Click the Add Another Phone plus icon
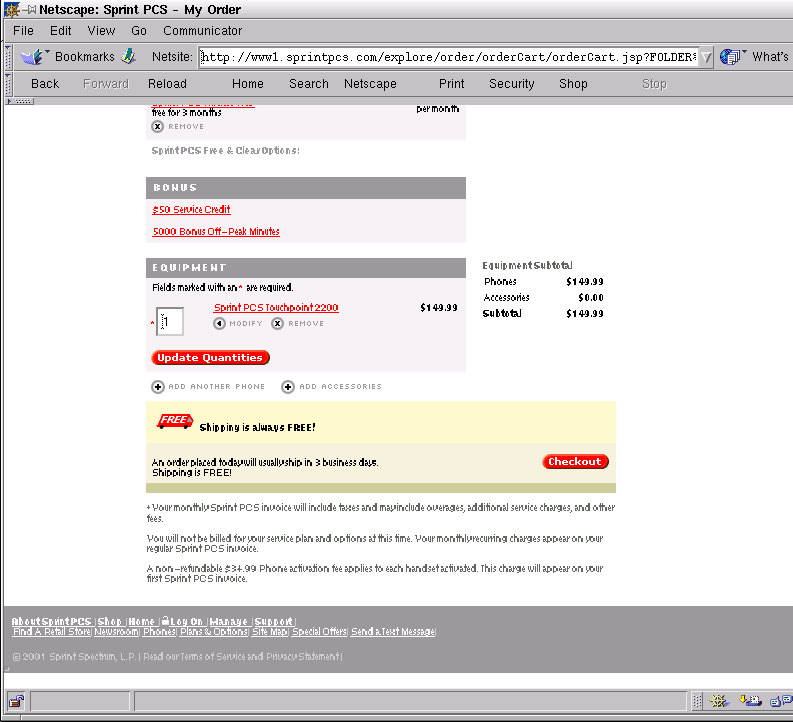This screenshot has height=722, width=793. 158,387
